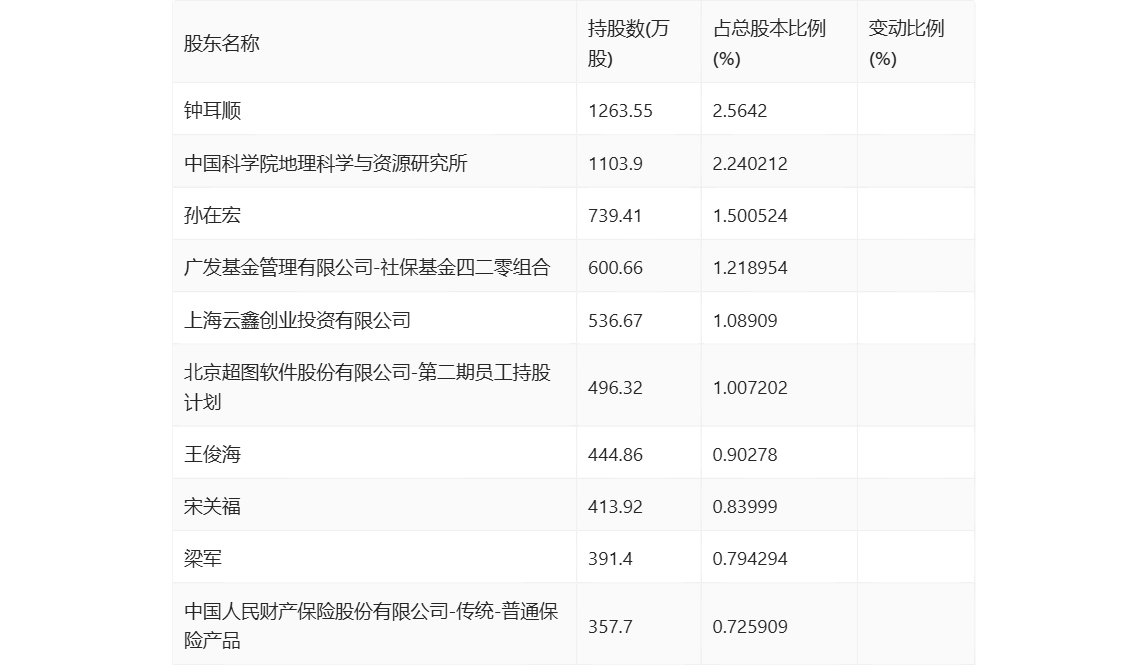The image size is (1148, 665).
Task: Click the 持股数(万股) column header
Action: [628, 44]
